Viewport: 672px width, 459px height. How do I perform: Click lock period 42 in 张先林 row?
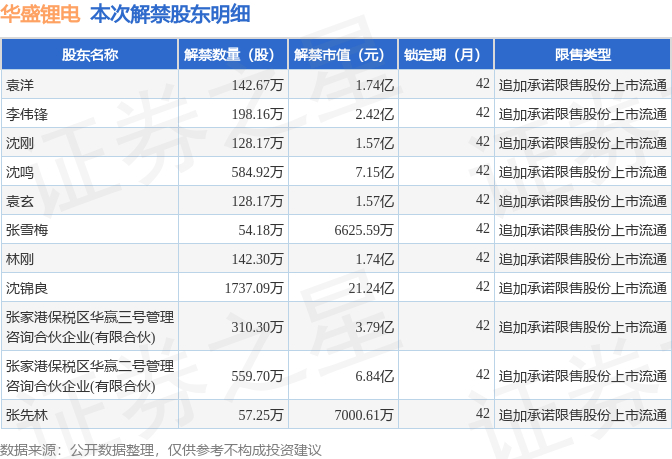pos(483,413)
